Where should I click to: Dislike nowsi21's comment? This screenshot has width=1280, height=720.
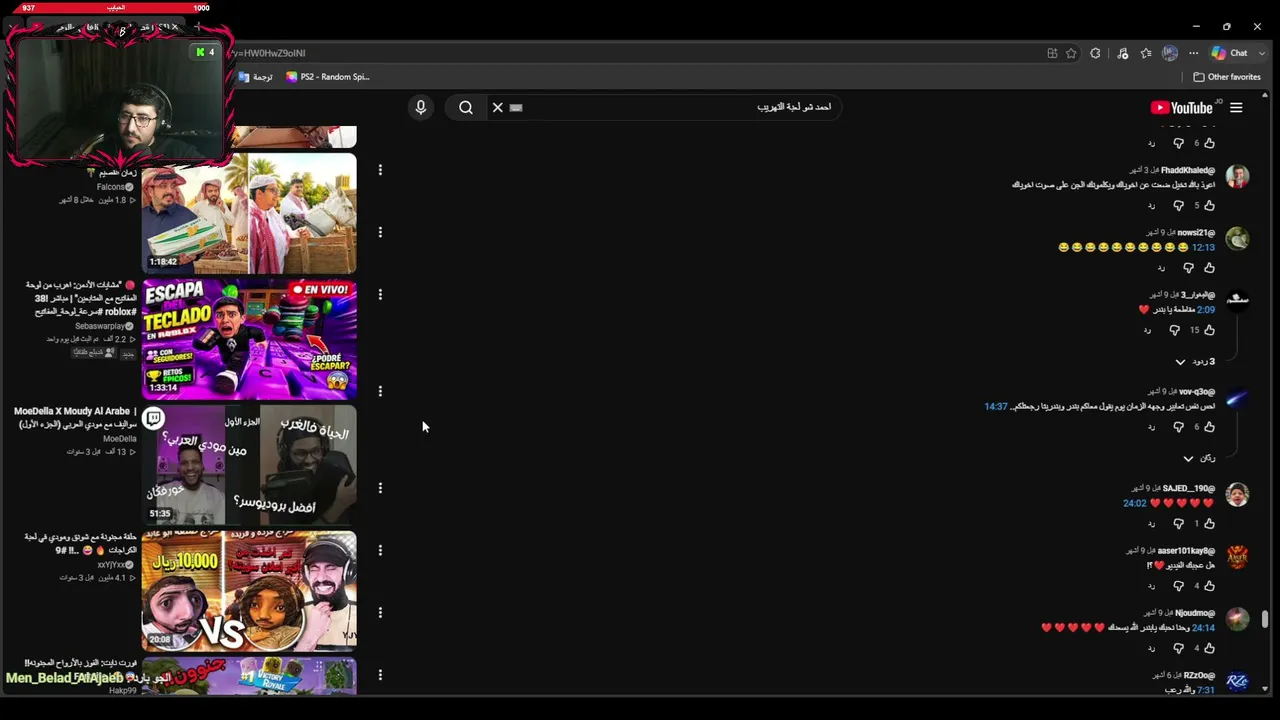(1188, 267)
